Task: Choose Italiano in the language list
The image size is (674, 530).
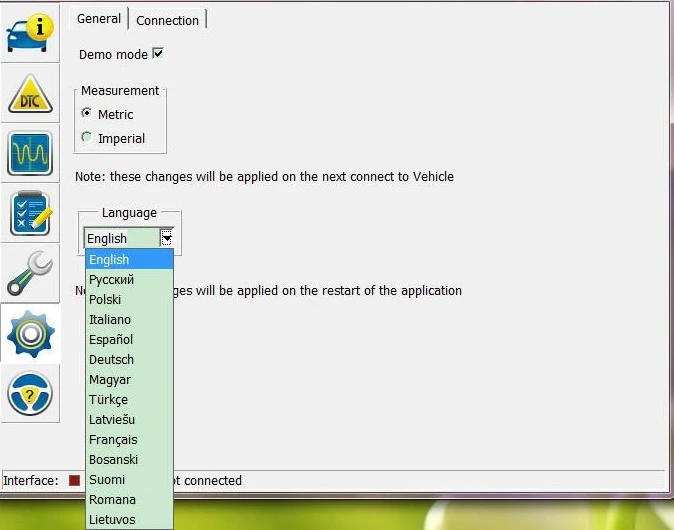Action: (x=129, y=319)
